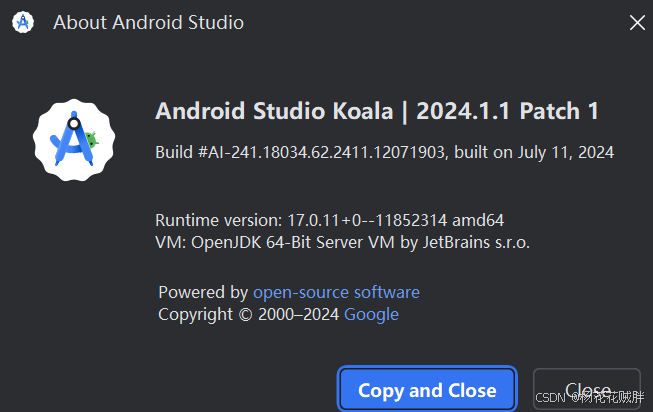Select the 'Android Studio Koala | 2024.1.1 Patch 1' heading

[377, 111]
